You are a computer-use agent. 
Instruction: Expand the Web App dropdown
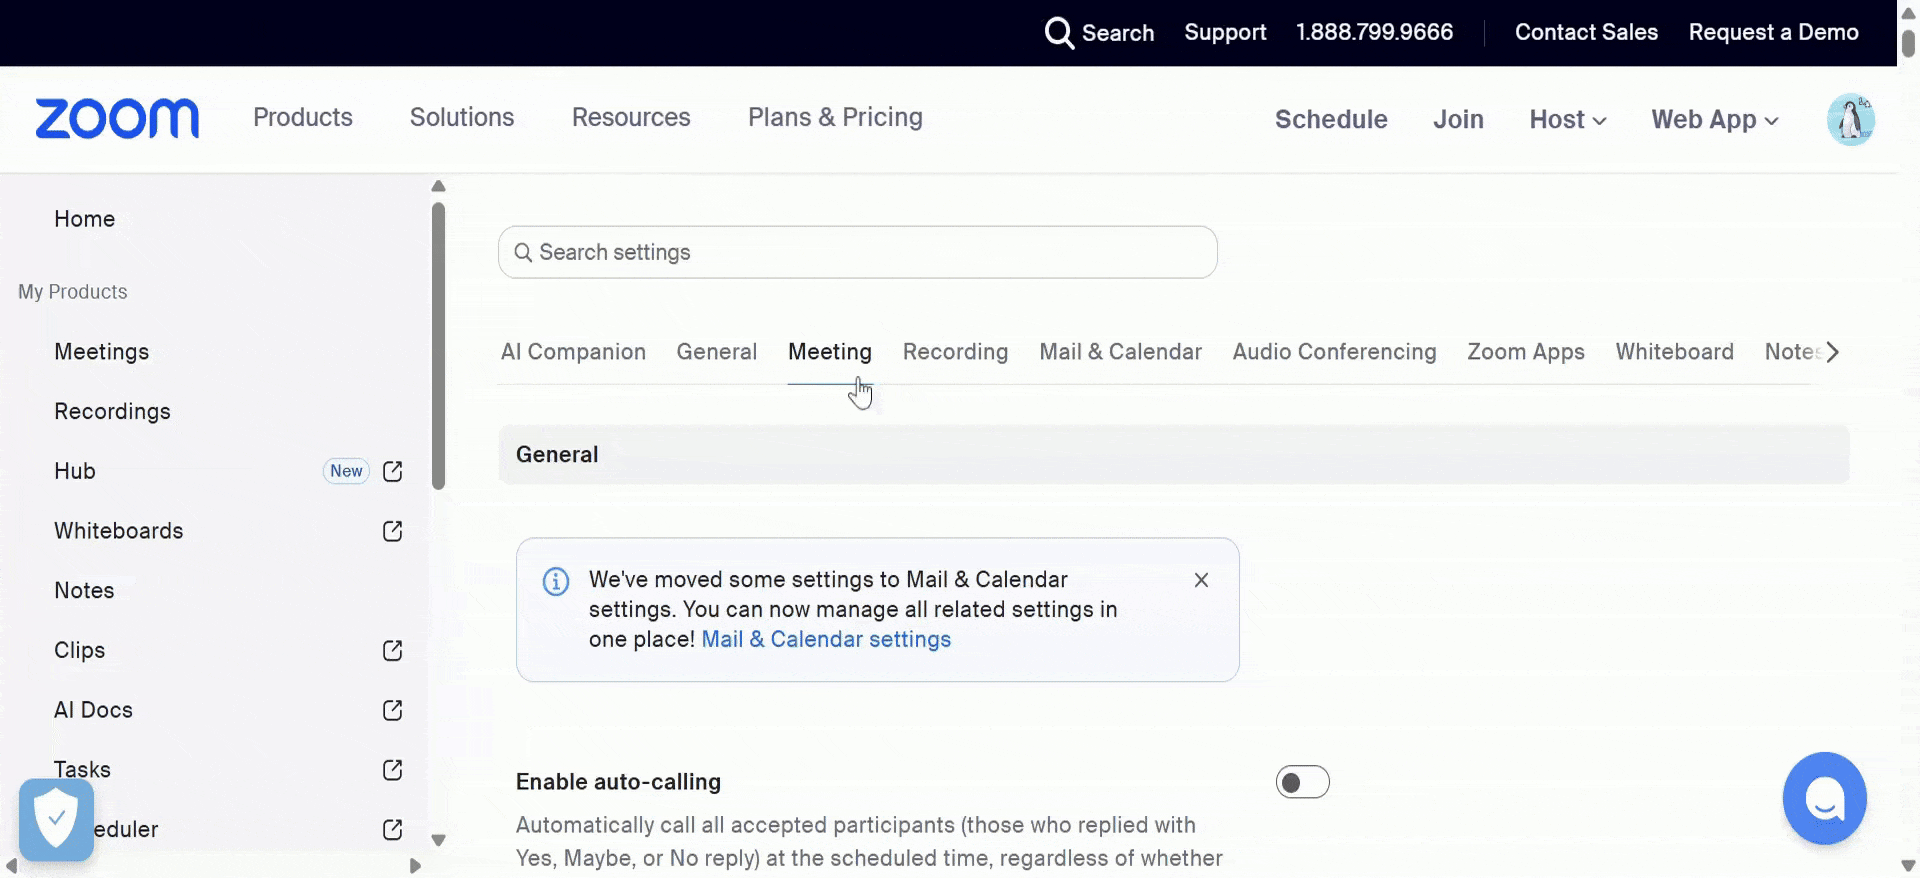[x=1714, y=120]
